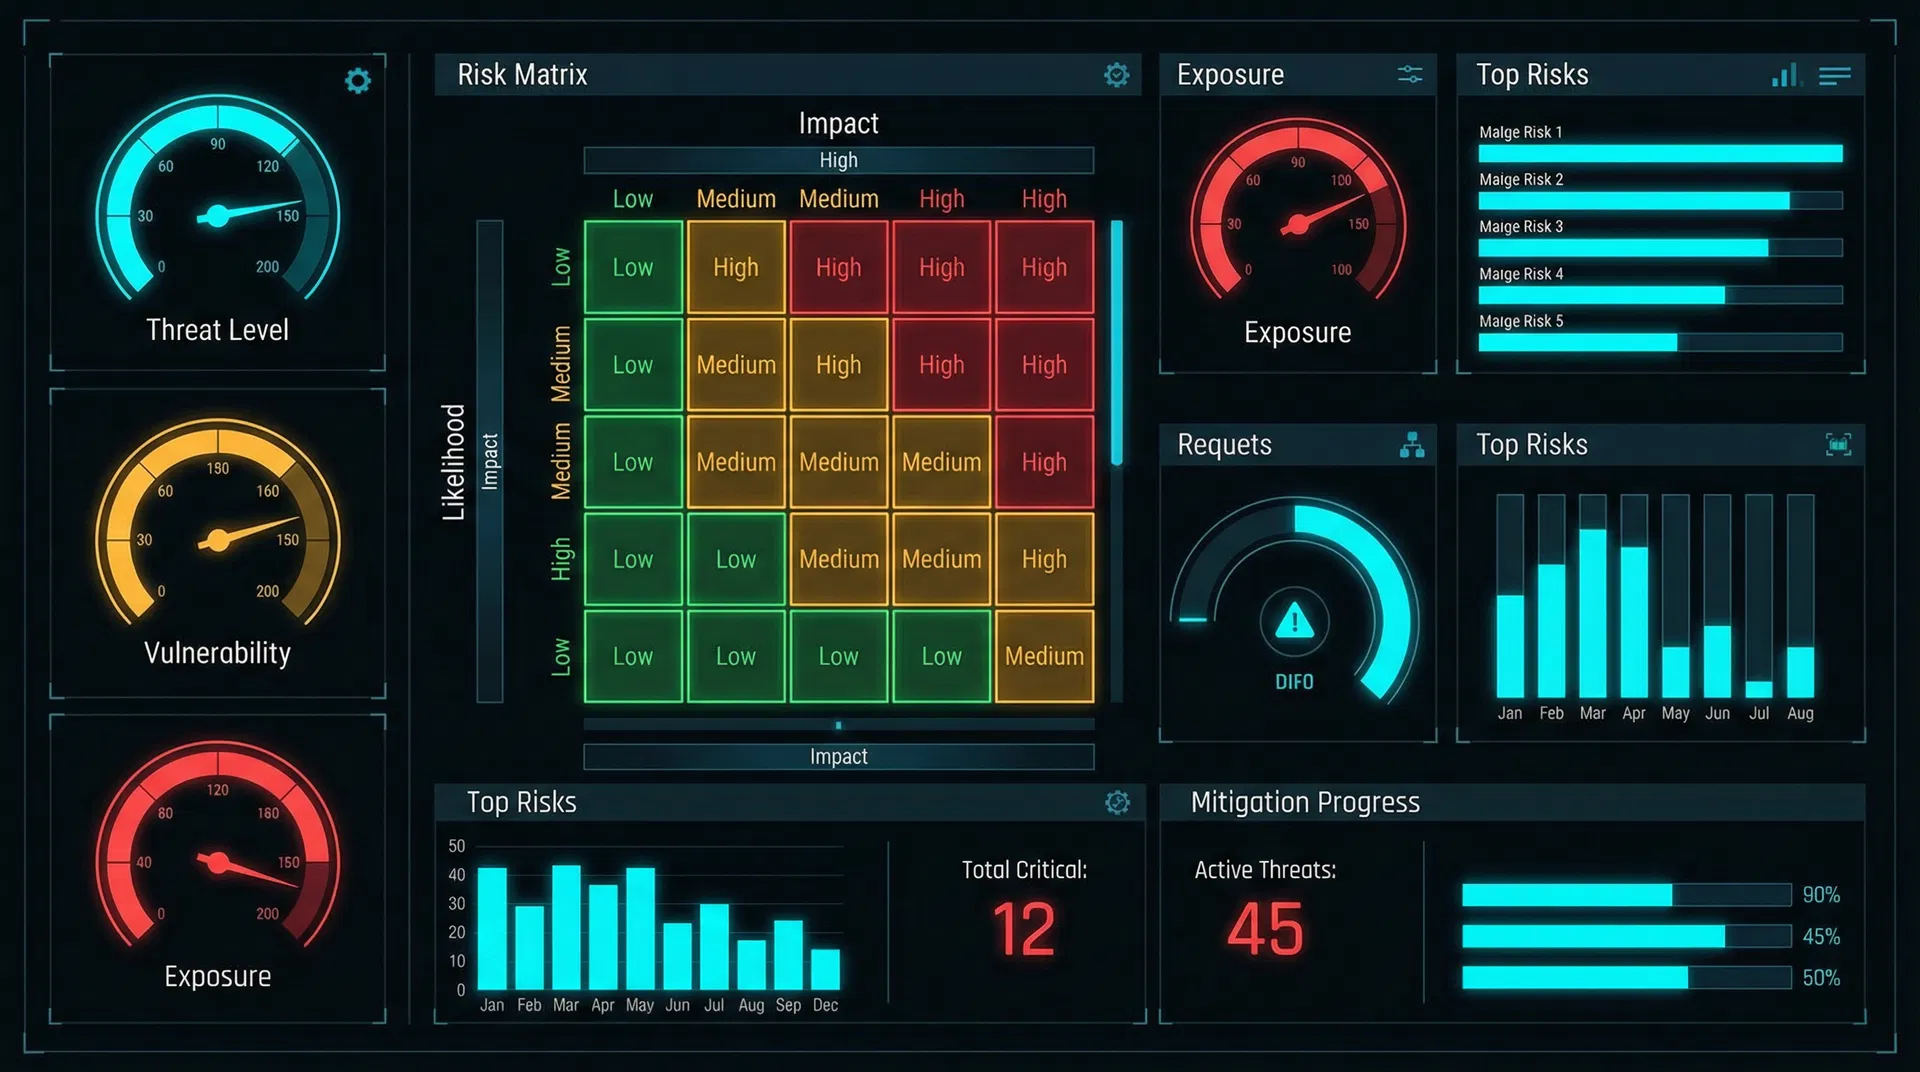Open the sort list icon in Top Risks header
The height and width of the screenshot is (1072, 1920).
[x=1835, y=75]
